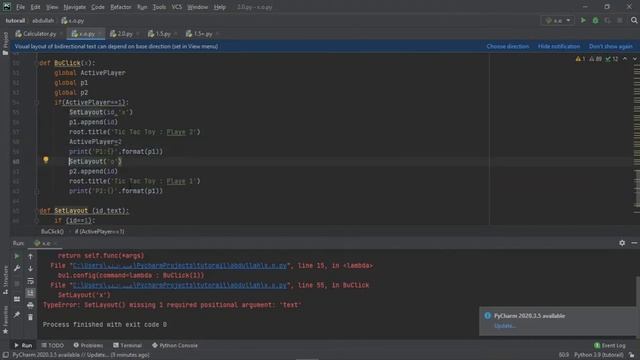This screenshot has width=640, height=360.
Task: Toggle tool window bars in status corner
Action: [5, 355]
